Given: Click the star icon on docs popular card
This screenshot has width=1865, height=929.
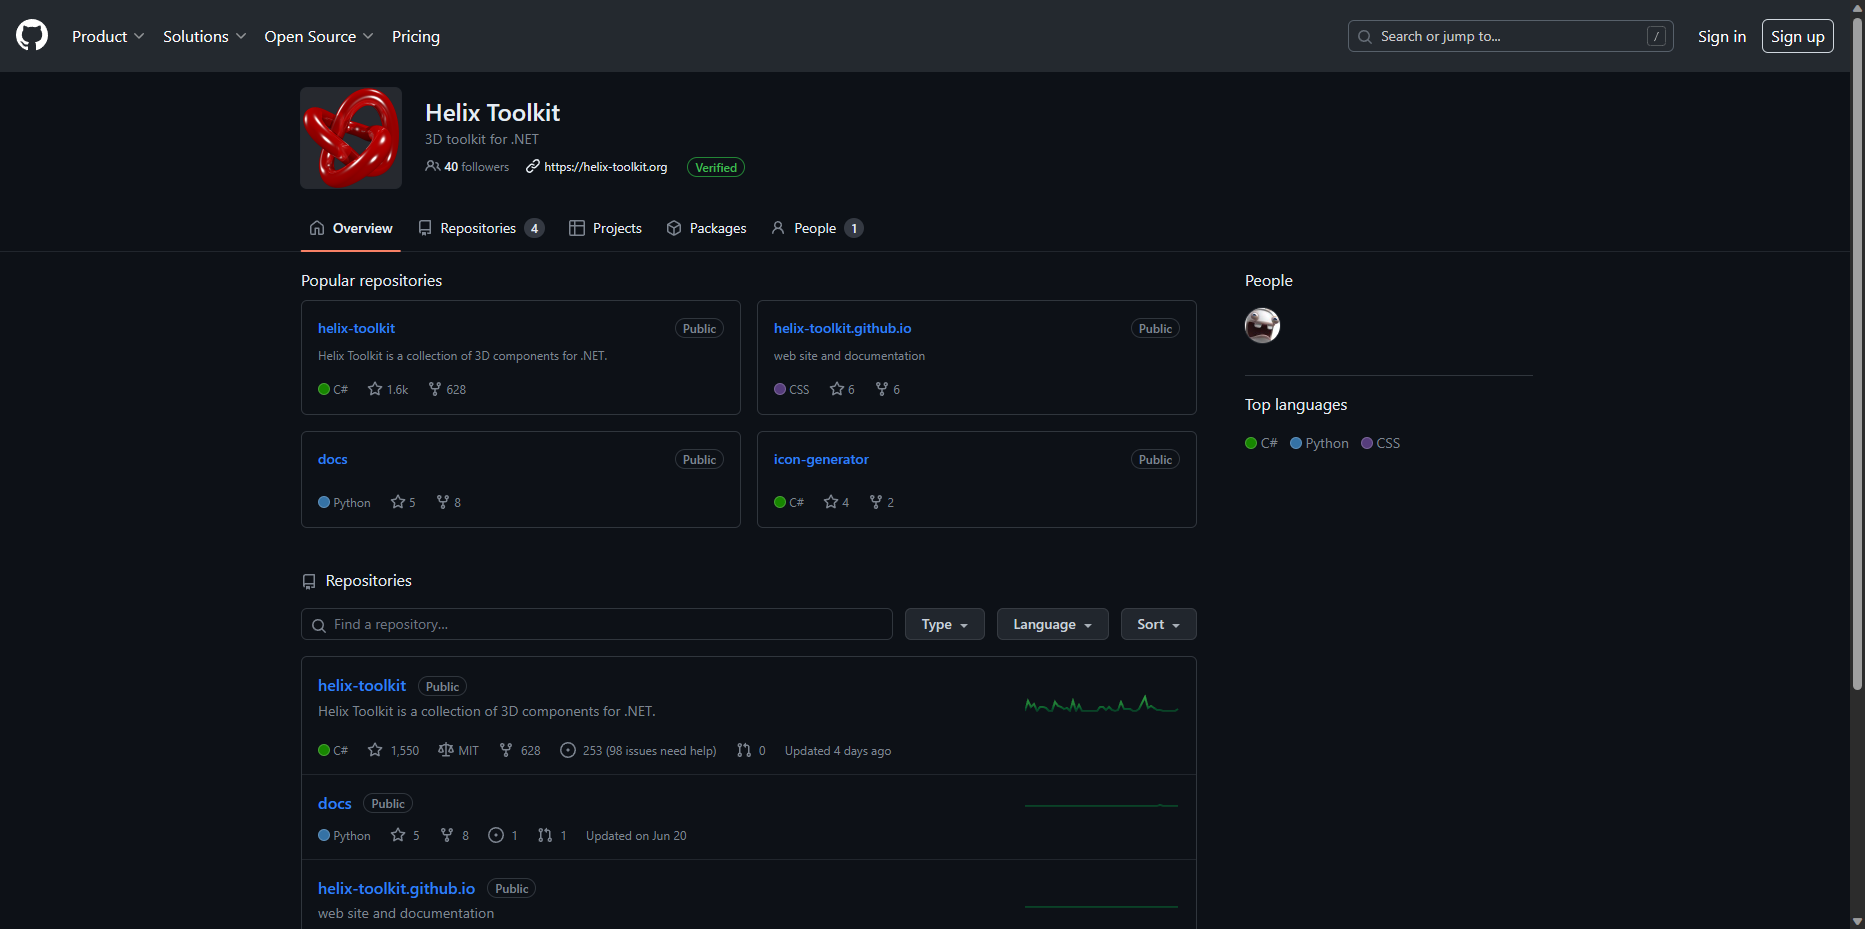Looking at the screenshot, I should pos(398,502).
